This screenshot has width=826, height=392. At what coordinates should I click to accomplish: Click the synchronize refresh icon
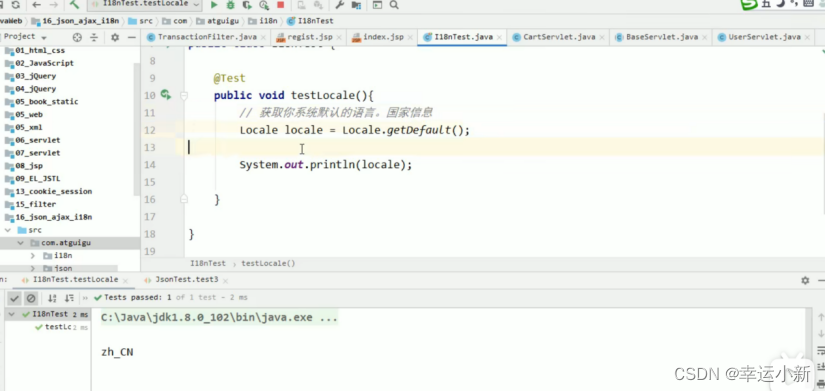pos(16,5)
